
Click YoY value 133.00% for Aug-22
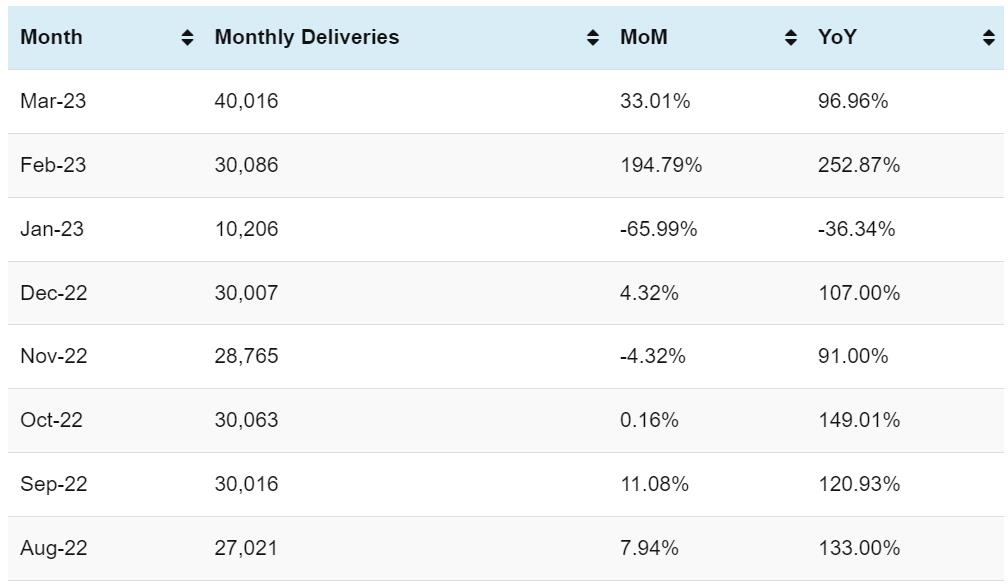pyautogui.click(x=858, y=548)
